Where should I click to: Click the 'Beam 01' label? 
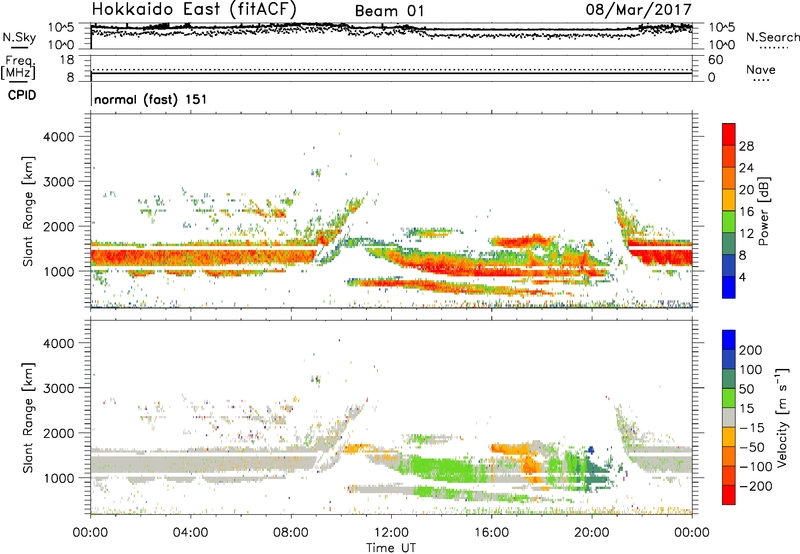coord(389,11)
